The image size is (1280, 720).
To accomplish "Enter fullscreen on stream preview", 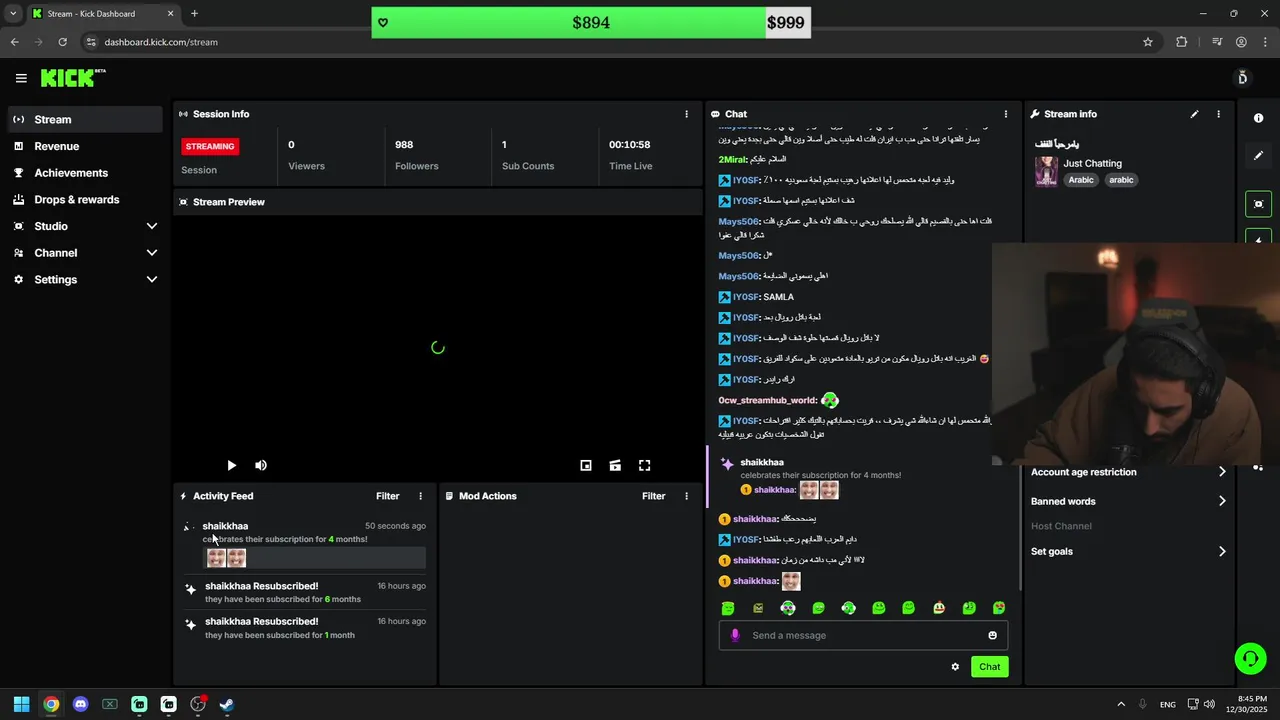I will click(x=645, y=465).
